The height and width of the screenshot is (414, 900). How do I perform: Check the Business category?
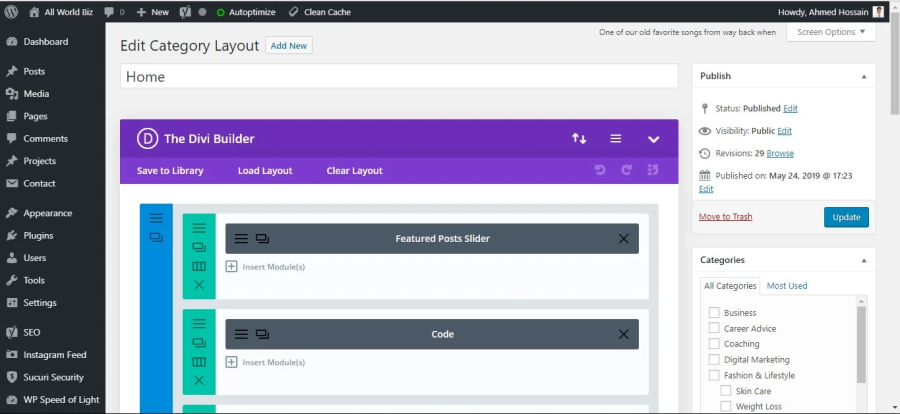coord(713,312)
